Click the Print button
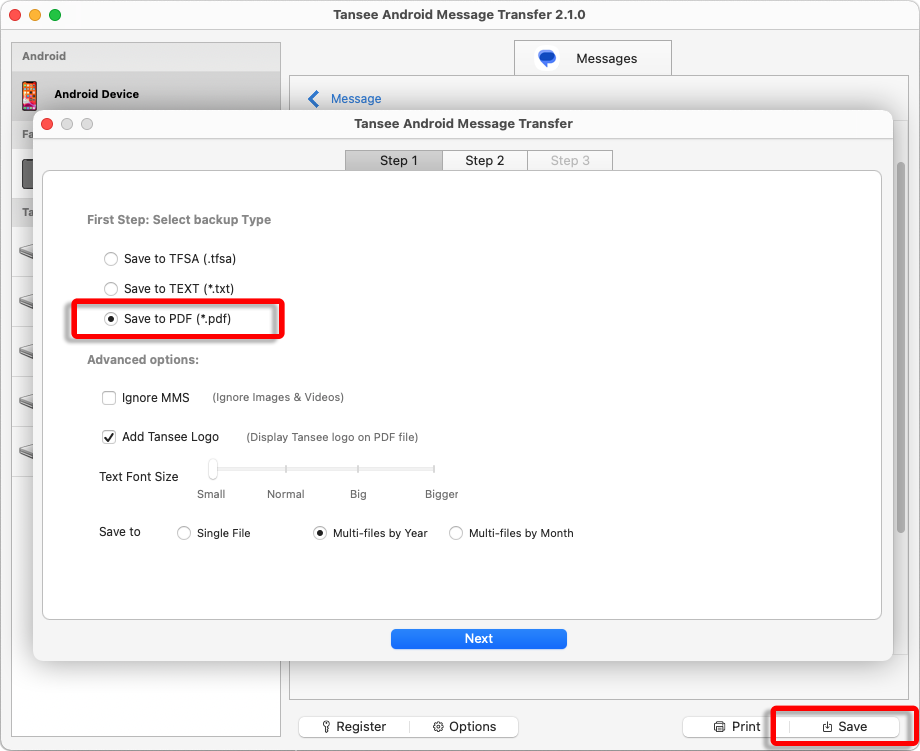 click(x=736, y=727)
